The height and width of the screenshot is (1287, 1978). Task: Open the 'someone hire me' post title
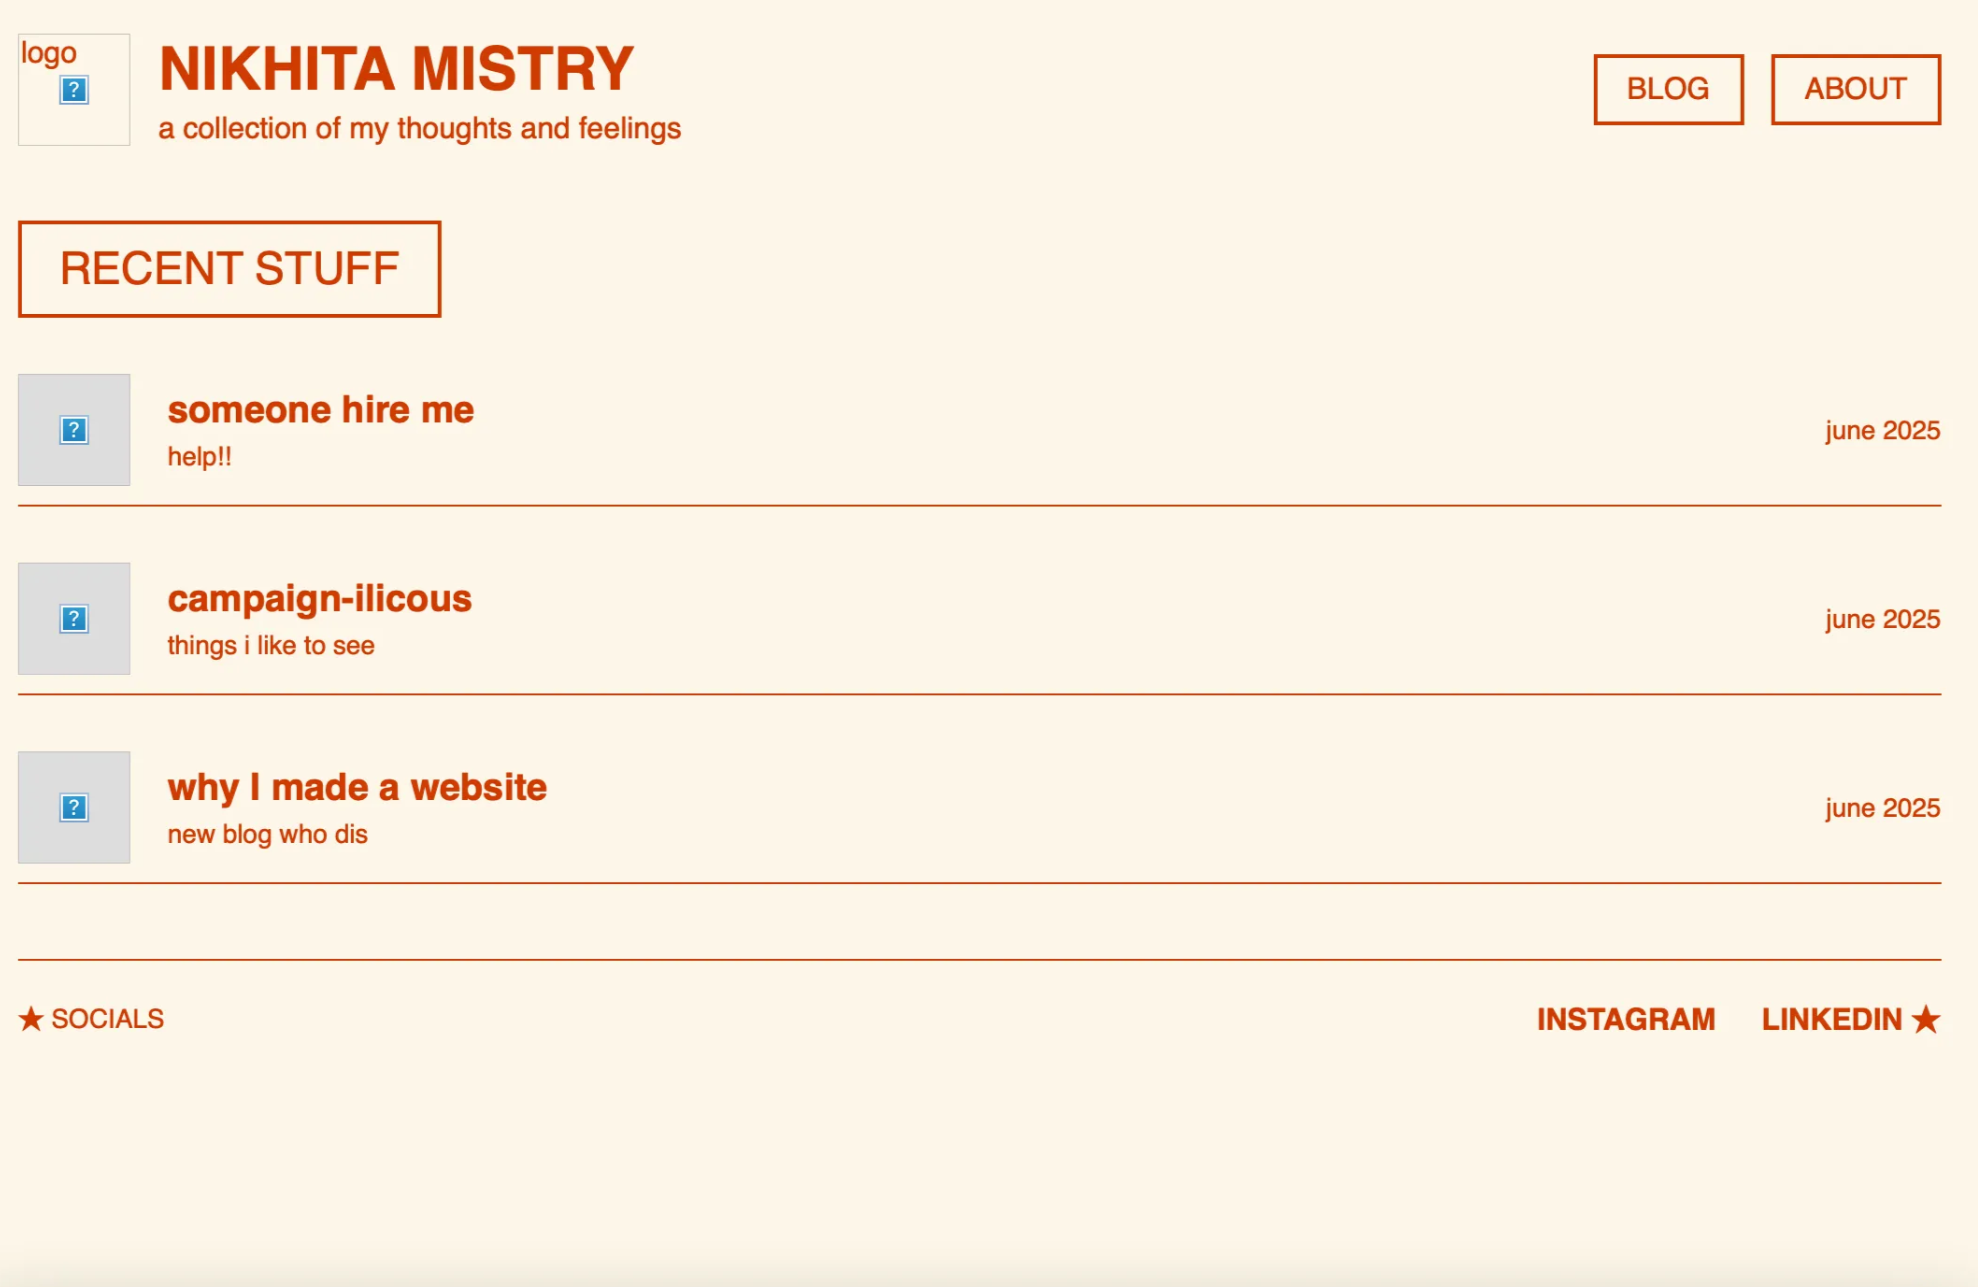tap(320, 410)
